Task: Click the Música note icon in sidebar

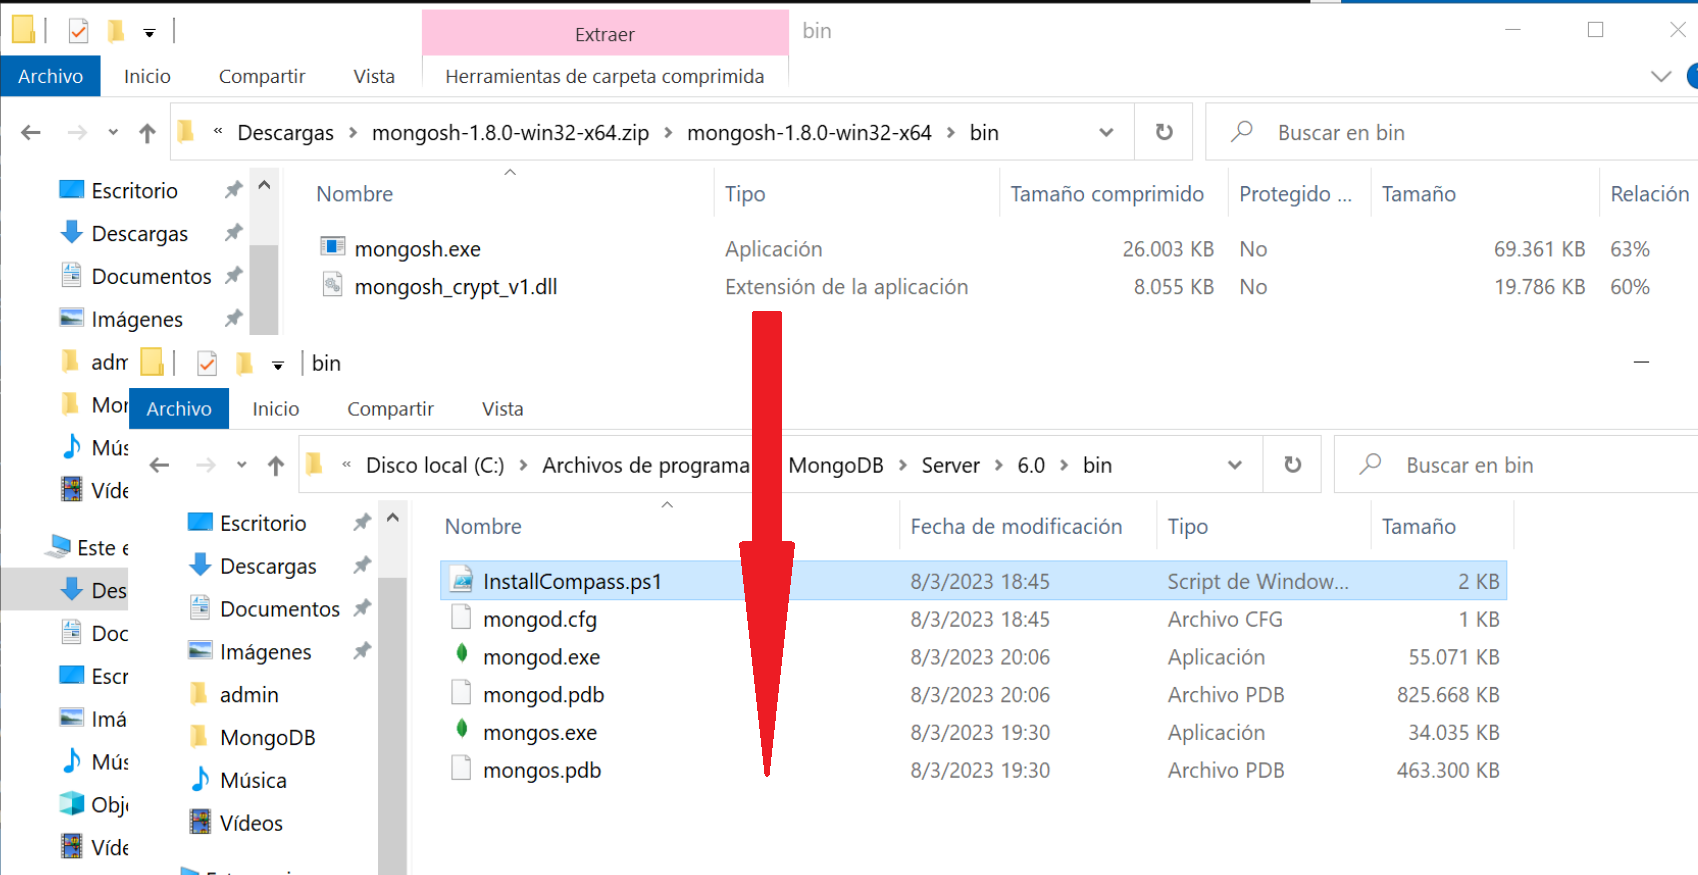Action: [x=200, y=780]
